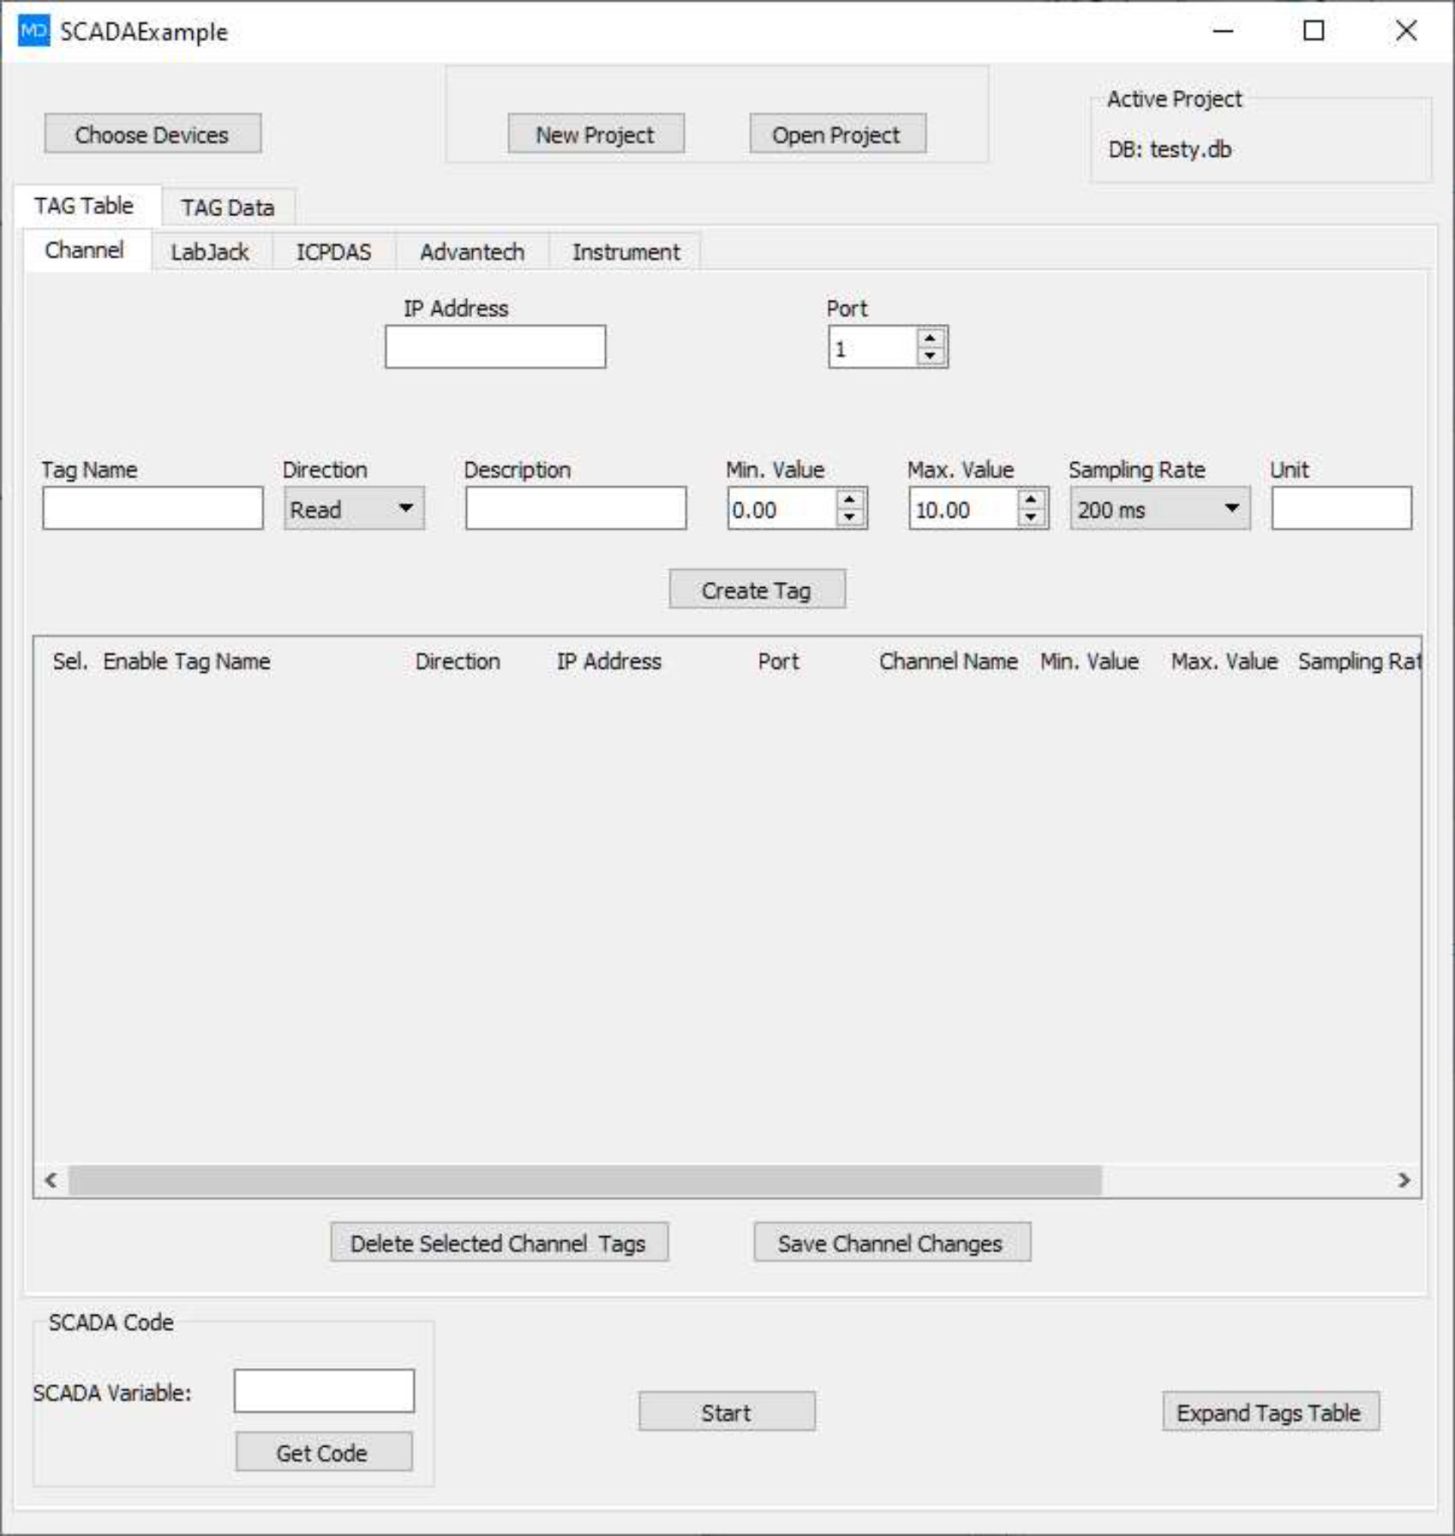Click in the IP Address input field

click(494, 346)
